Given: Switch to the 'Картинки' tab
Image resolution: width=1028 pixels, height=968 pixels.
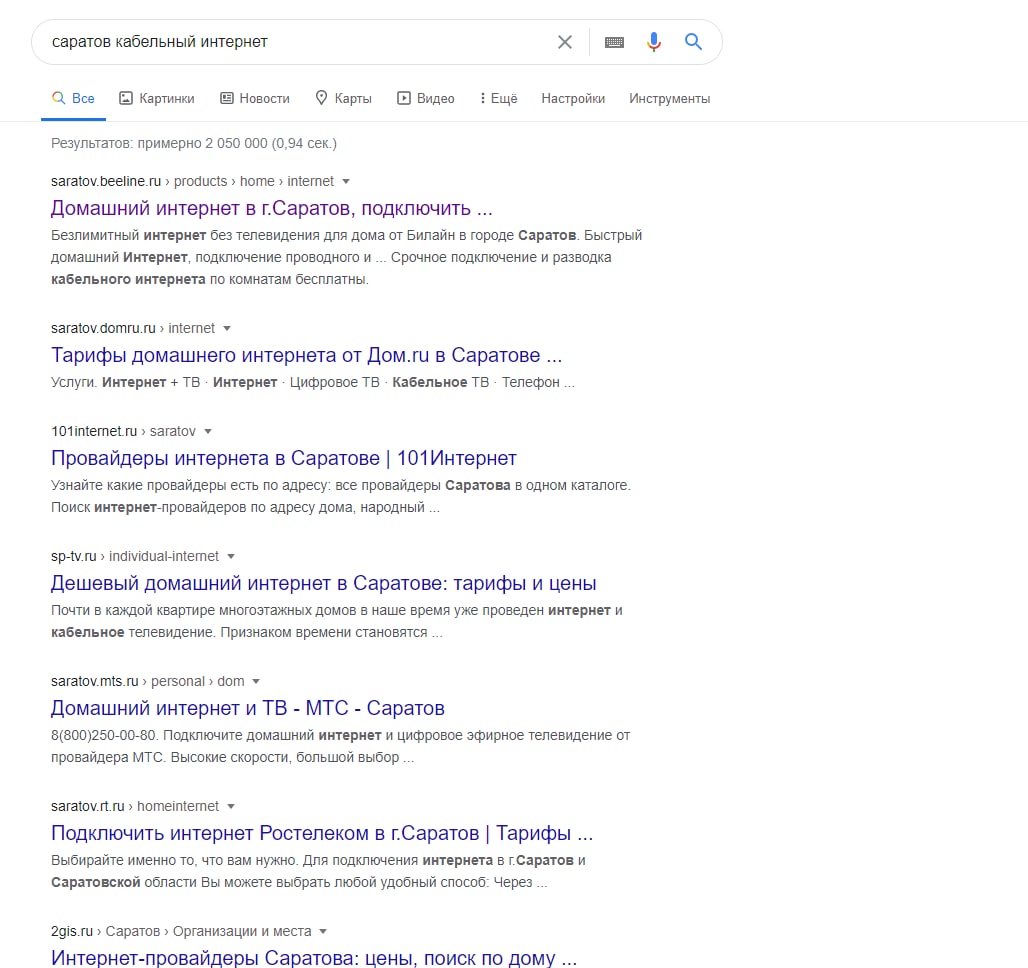Looking at the screenshot, I should pos(157,98).
